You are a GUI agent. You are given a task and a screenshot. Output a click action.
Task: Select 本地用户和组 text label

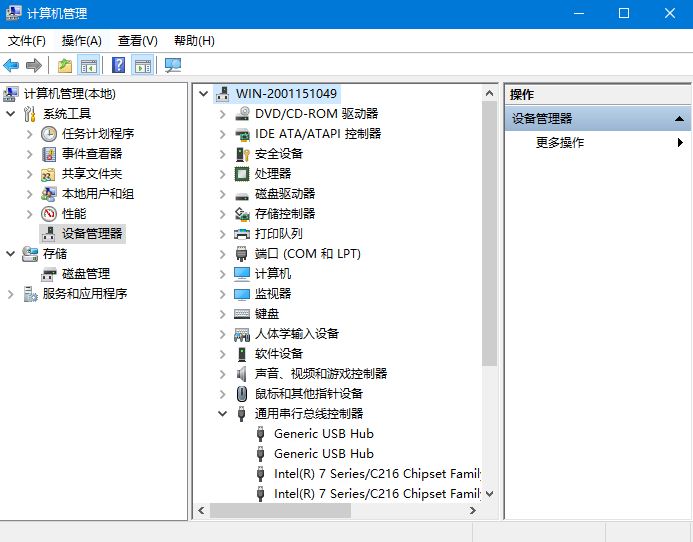click(x=98, y=194)
